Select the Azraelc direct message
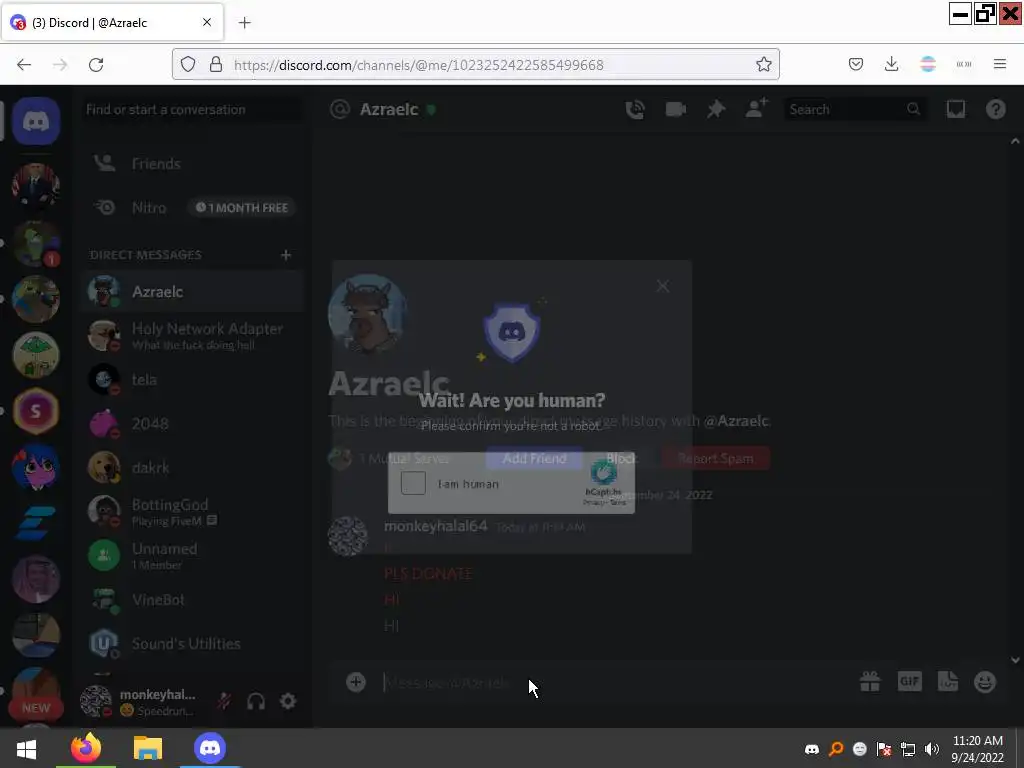The height and width of the screenshot is (768, 1024). 194,291
